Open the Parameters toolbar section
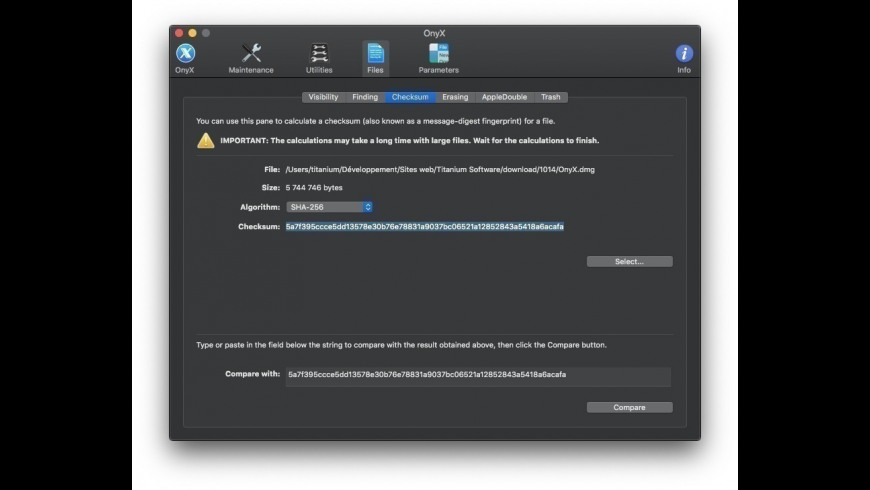Screen dimensions: 870x490 tap(438, 58)
